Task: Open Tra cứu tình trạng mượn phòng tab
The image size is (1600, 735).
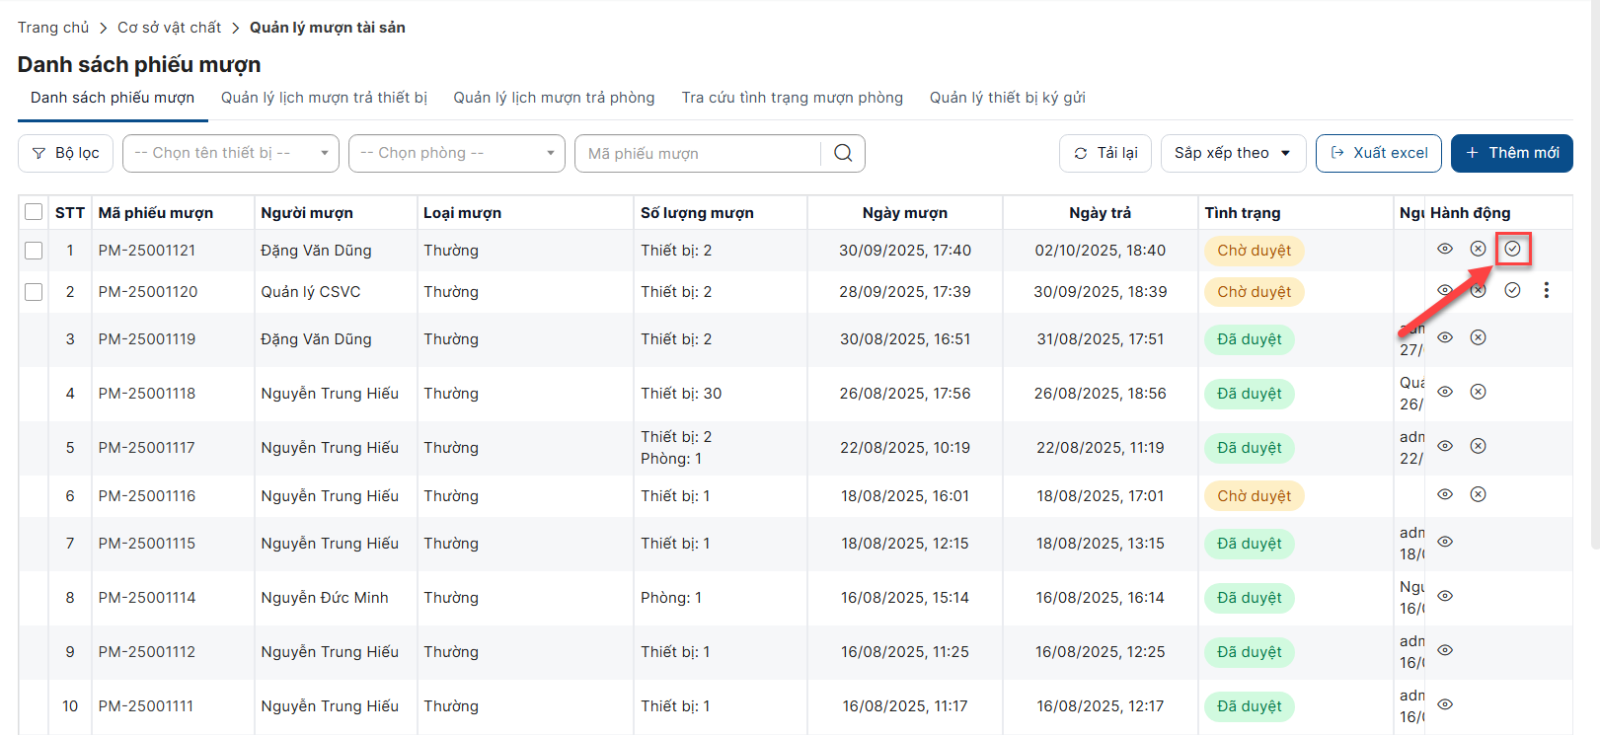Action: point(792,98)
